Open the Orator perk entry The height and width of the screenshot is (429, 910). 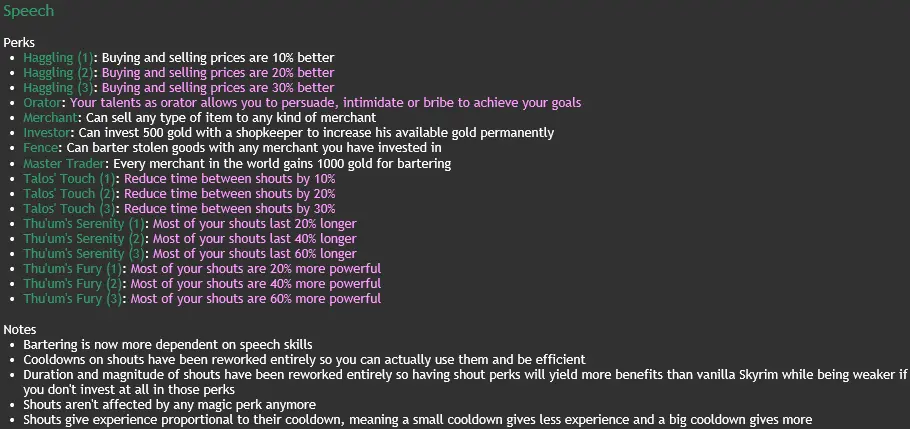(42, 103)
